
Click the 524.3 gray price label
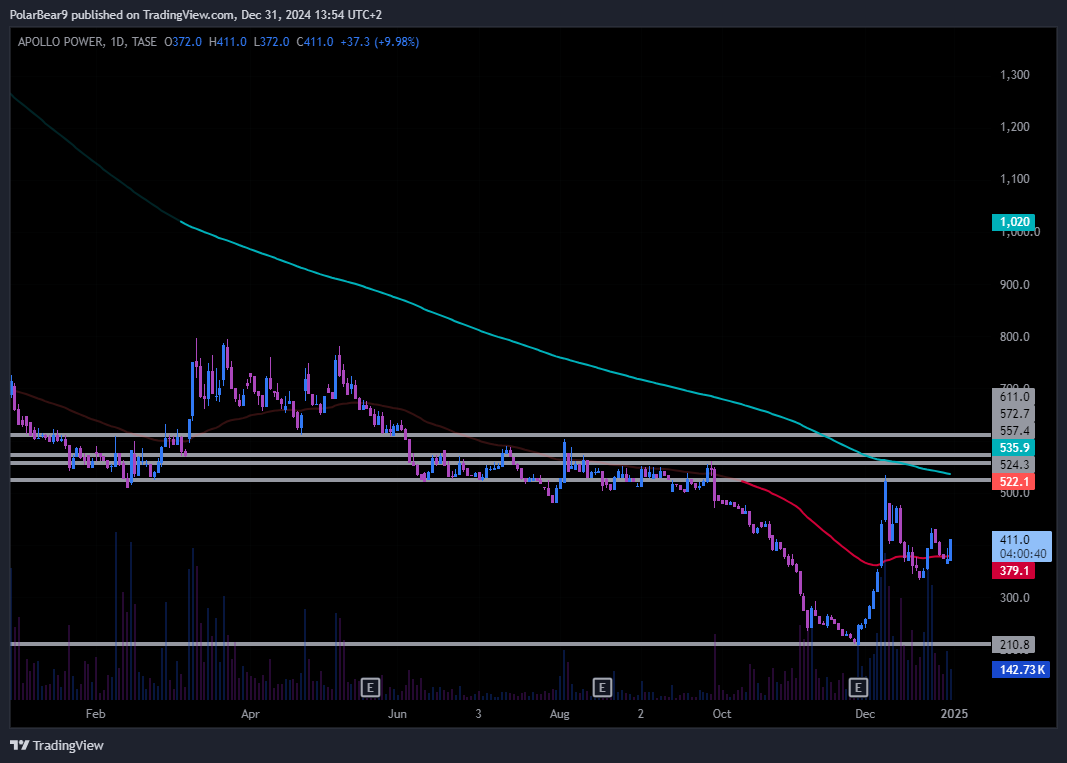(x=1014, y=465)
